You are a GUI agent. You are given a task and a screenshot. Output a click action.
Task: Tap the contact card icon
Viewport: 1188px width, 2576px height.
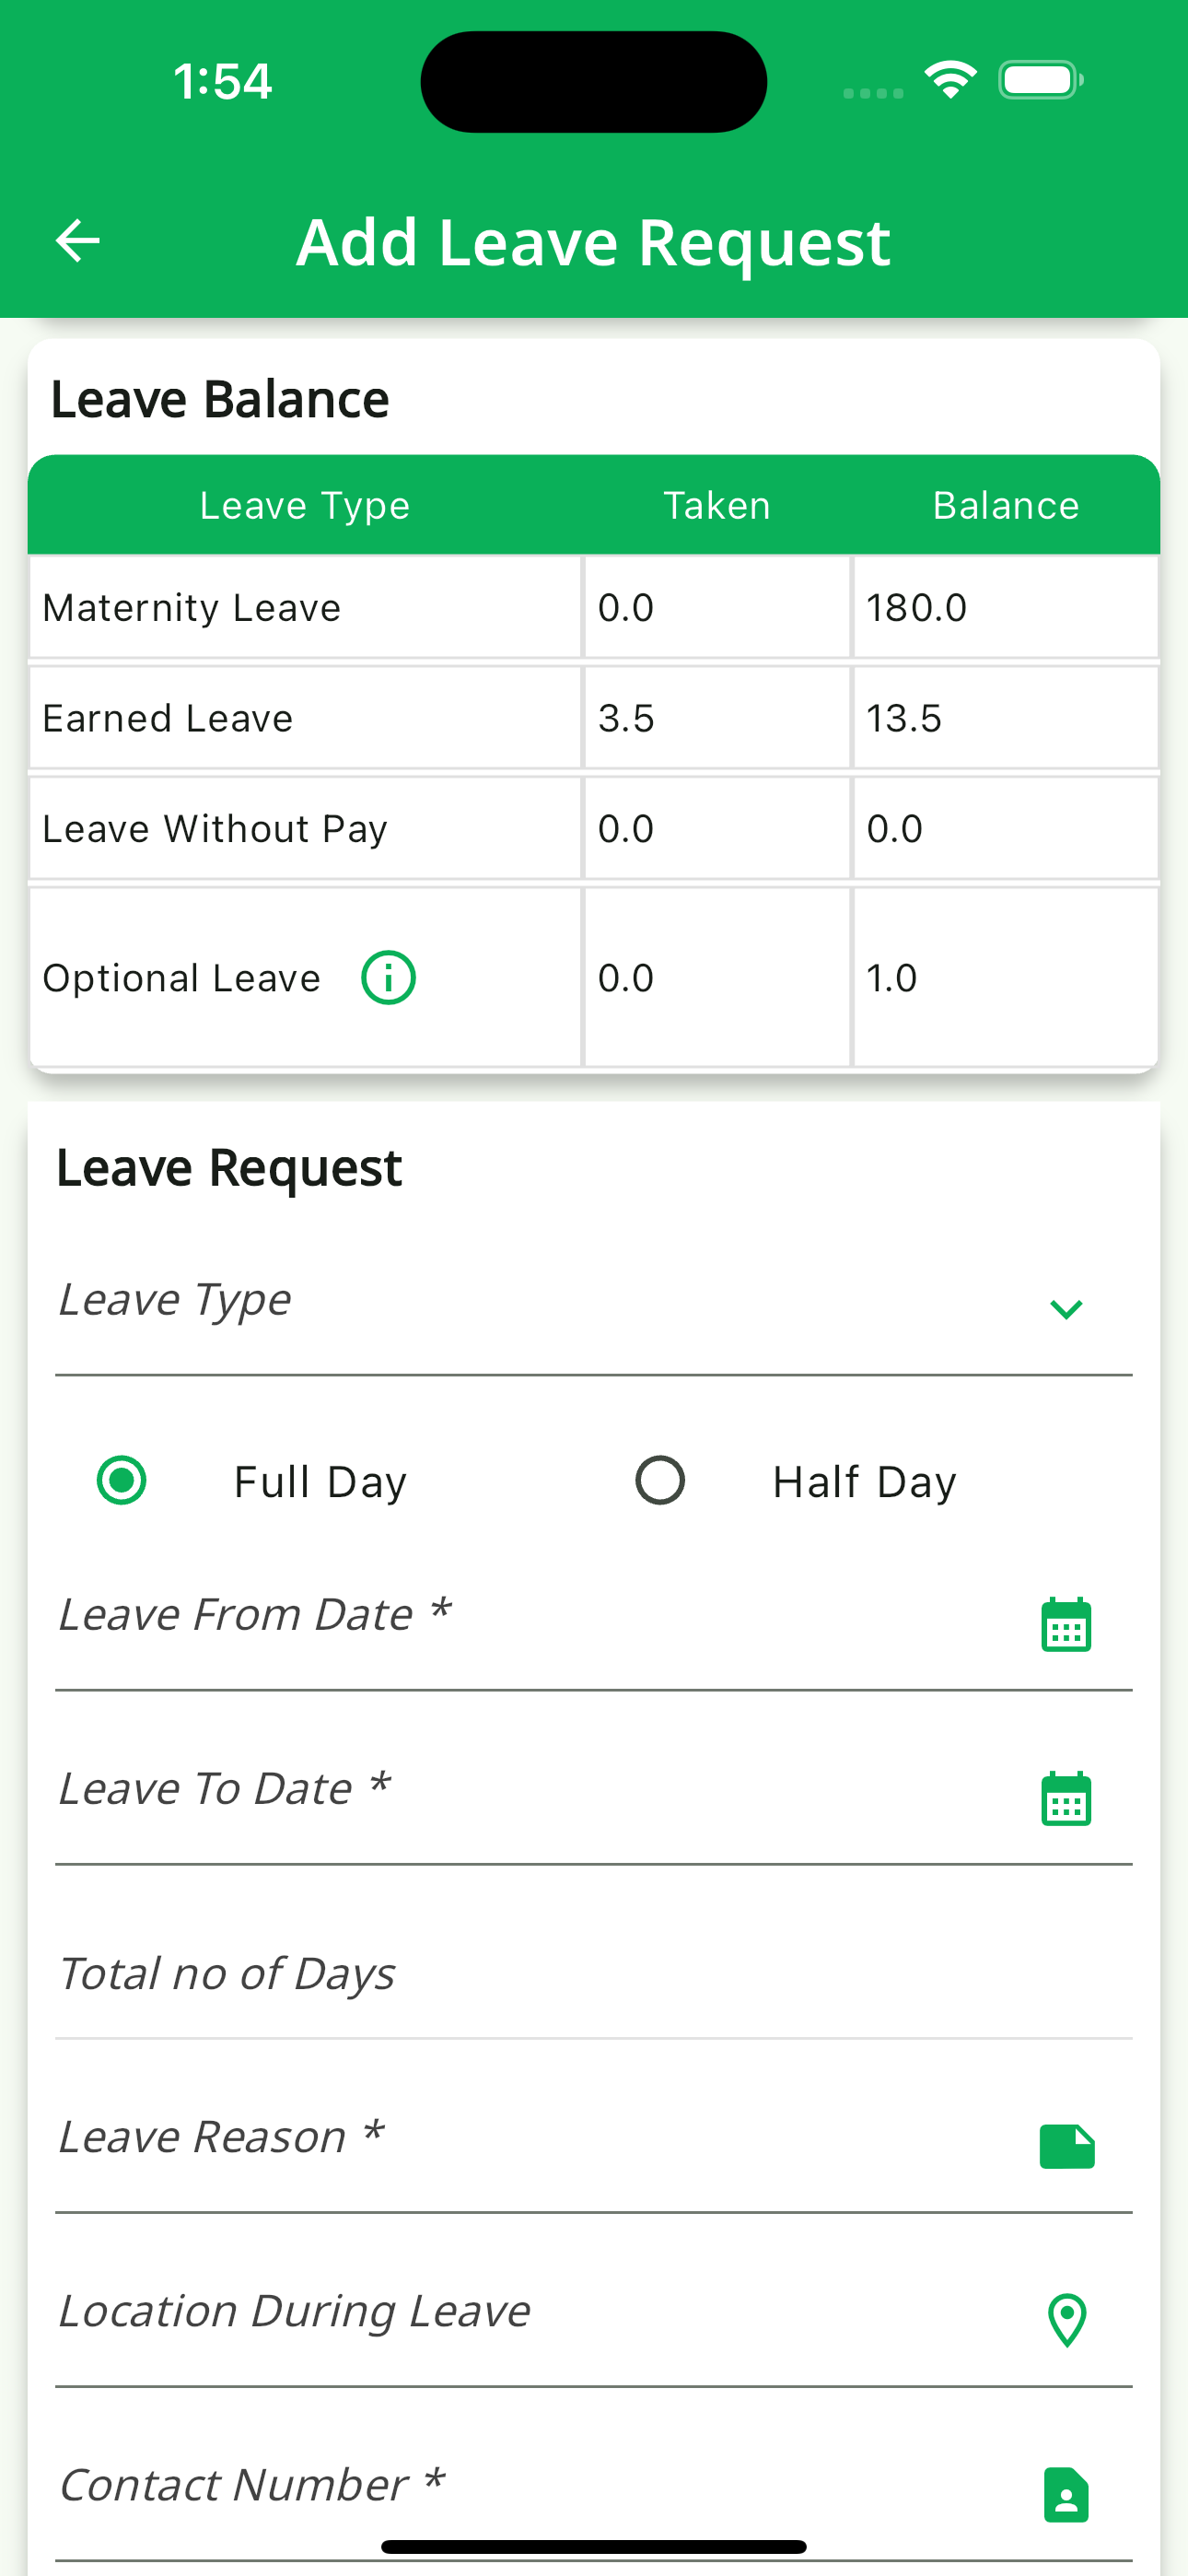(1066, 2494)
